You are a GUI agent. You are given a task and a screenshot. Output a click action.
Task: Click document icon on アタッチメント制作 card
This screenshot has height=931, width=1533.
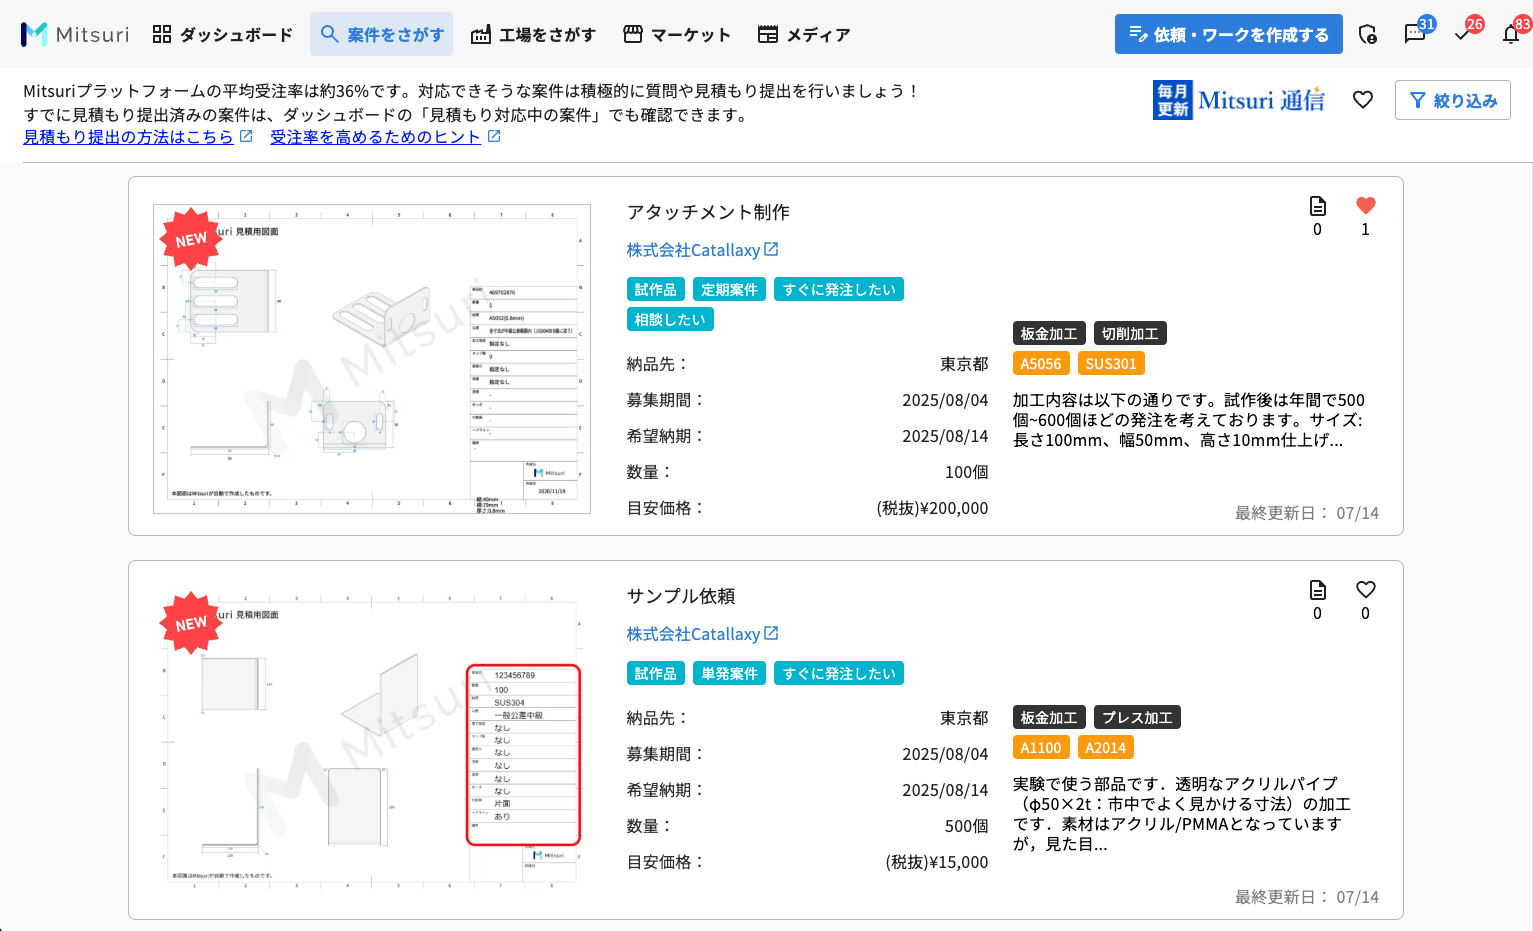1318,206
